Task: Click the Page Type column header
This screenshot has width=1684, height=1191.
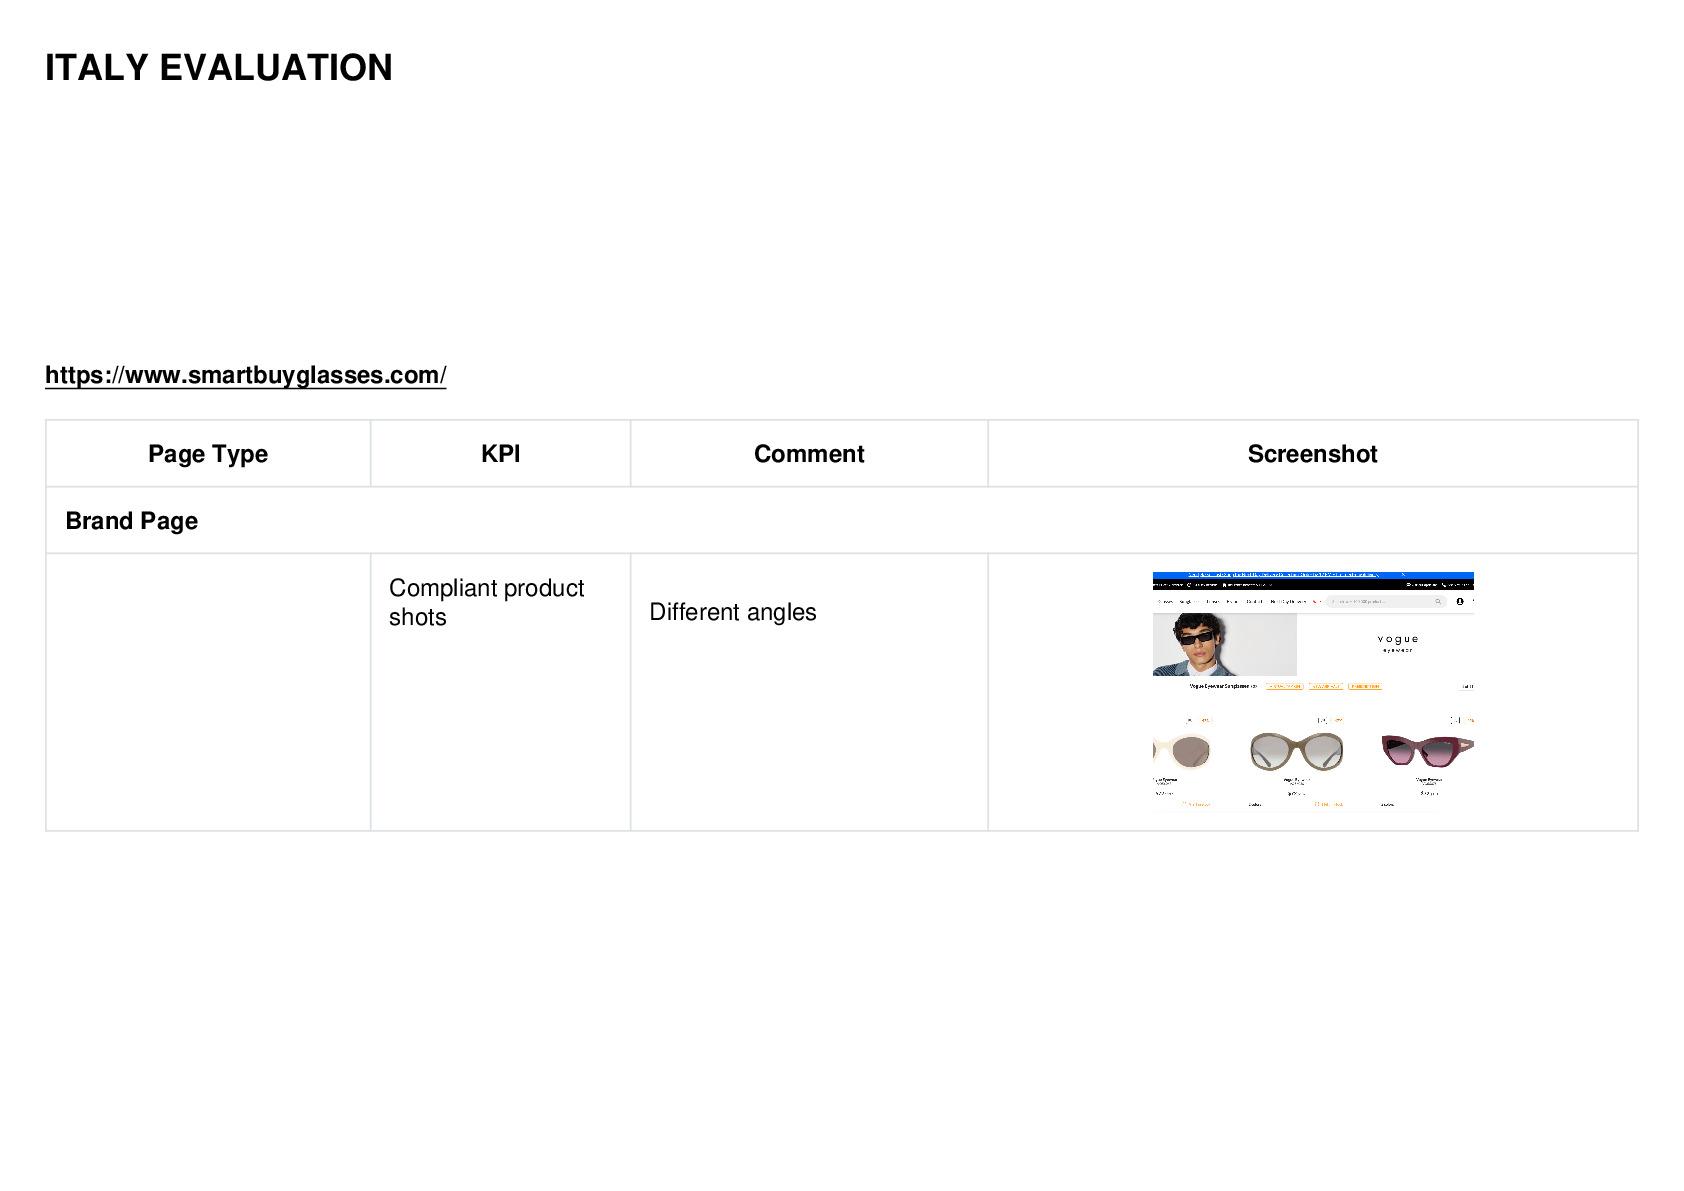Action: [208, 454]
